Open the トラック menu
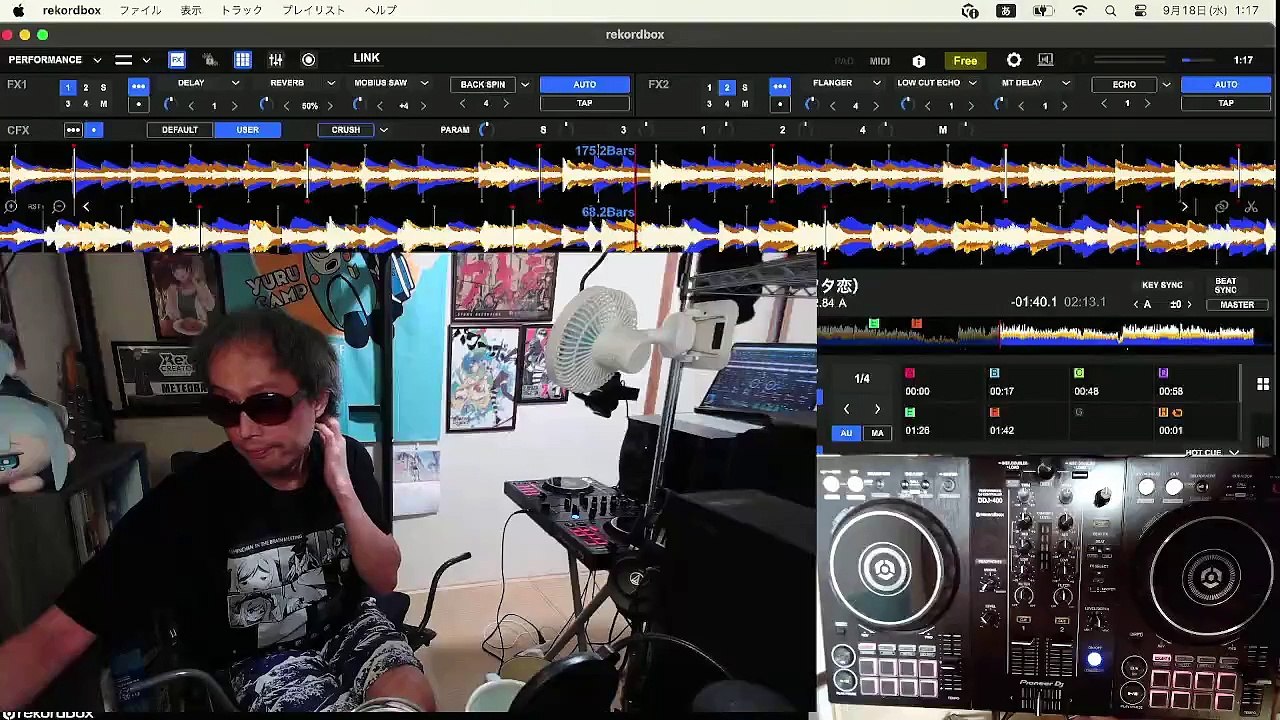 coord(241,10)
